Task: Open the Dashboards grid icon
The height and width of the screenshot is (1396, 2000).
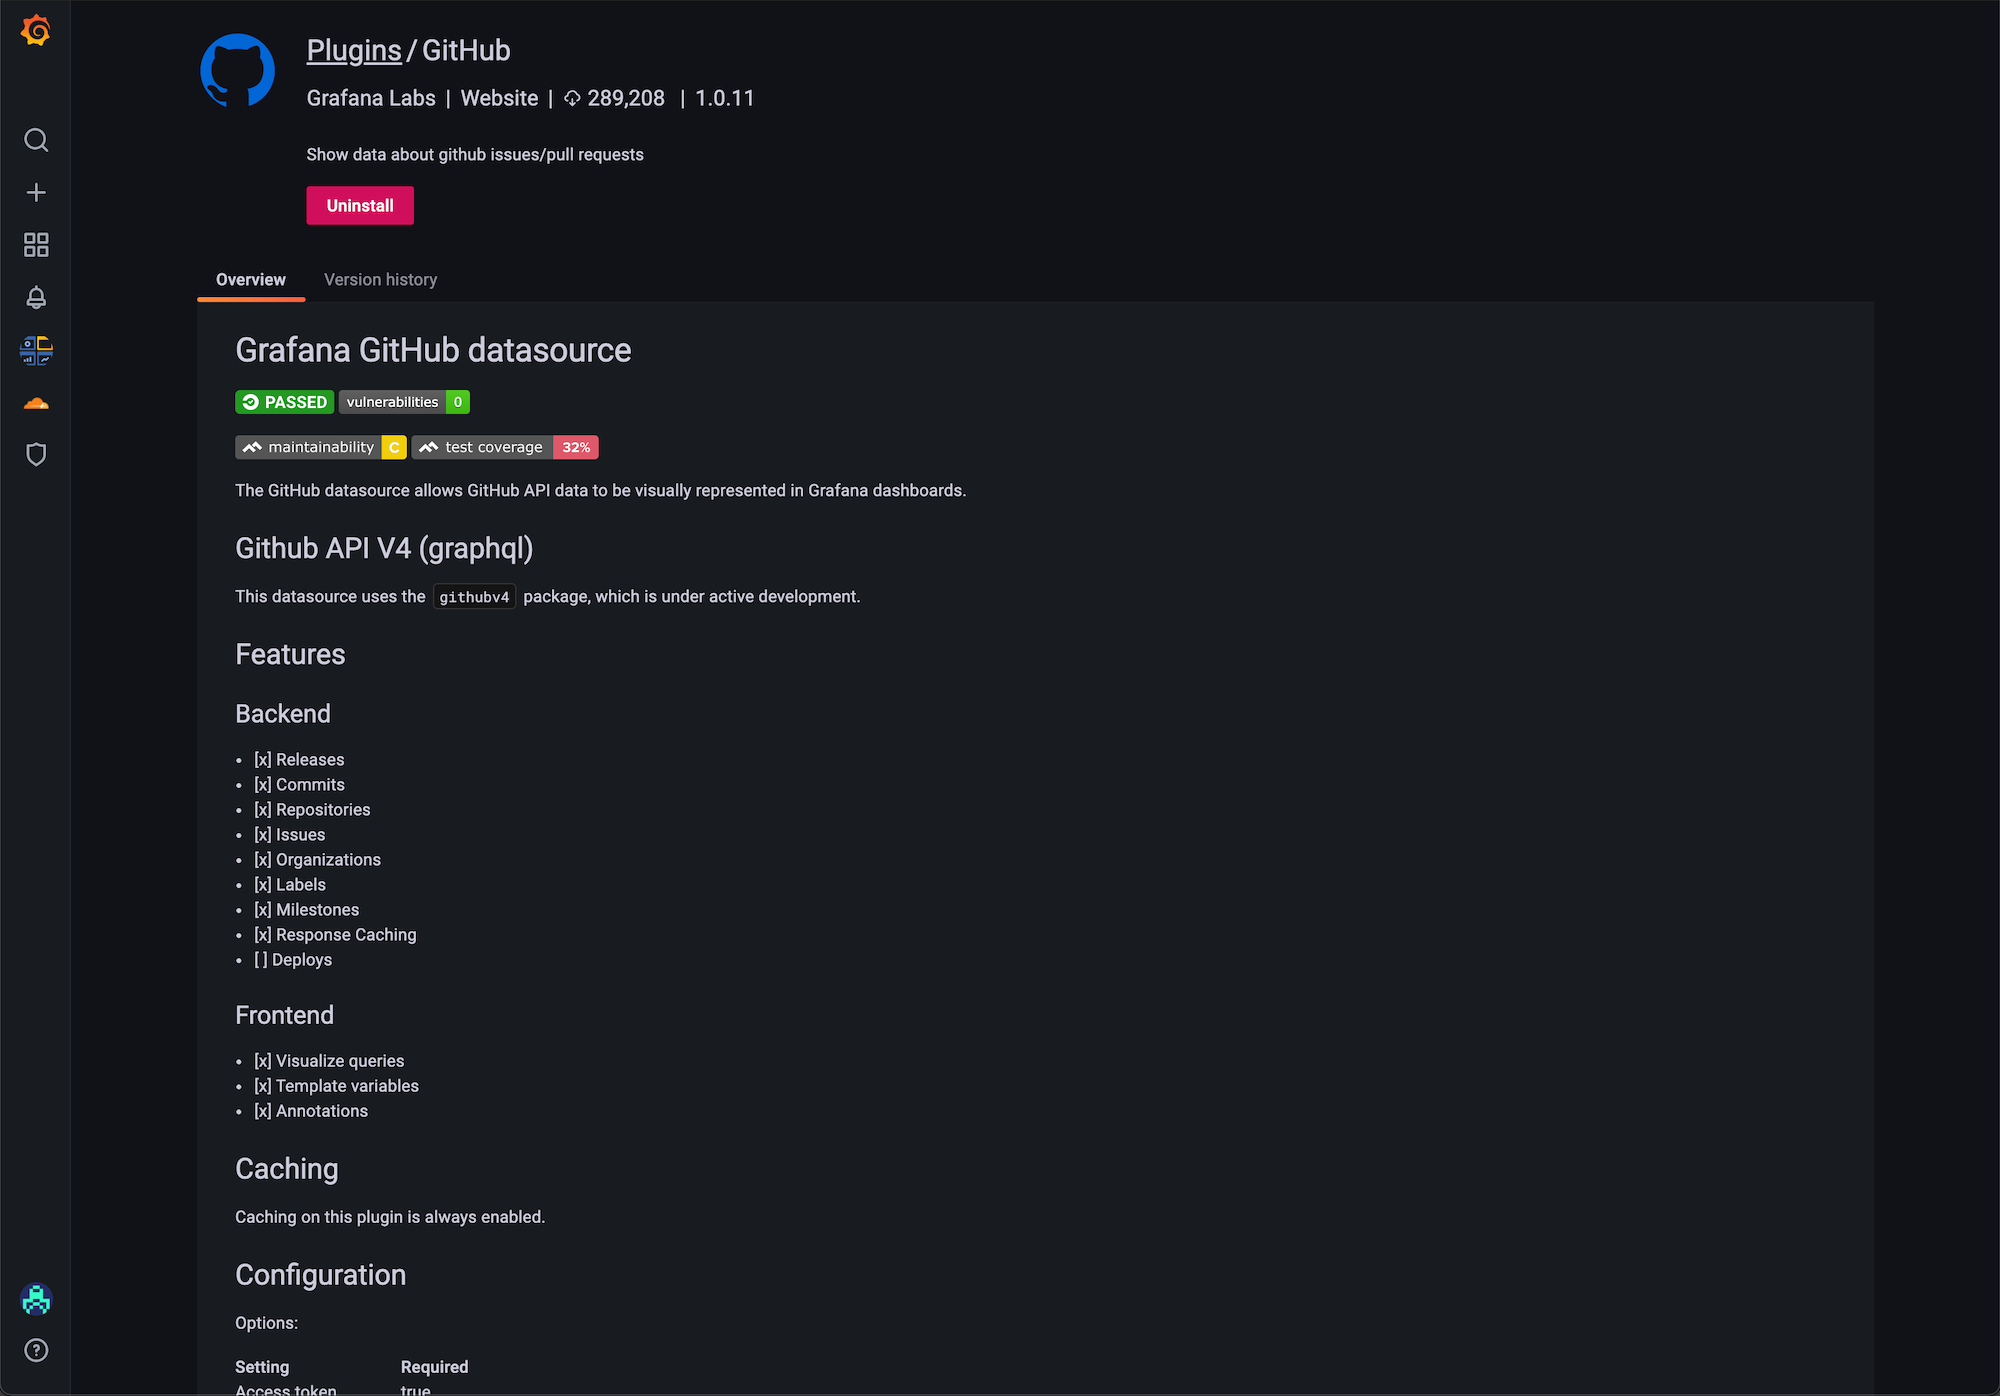Action: 36,245
